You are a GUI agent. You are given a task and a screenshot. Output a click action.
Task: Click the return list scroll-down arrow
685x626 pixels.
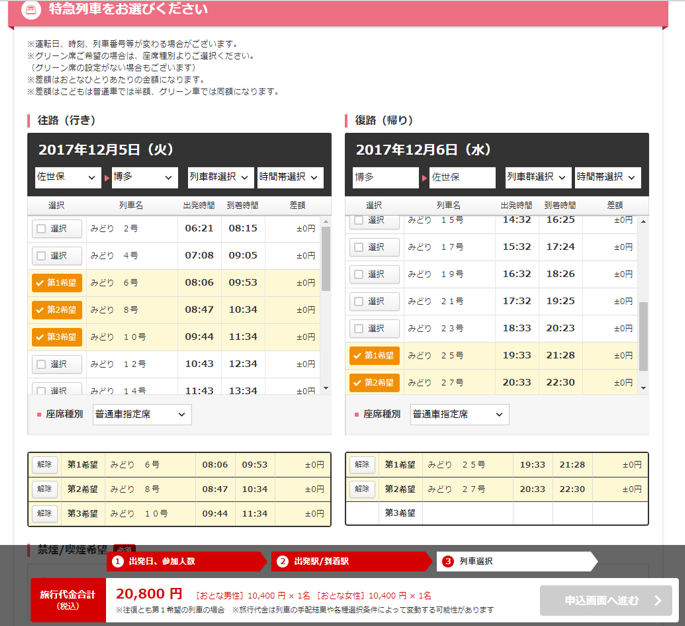[643, 388]
